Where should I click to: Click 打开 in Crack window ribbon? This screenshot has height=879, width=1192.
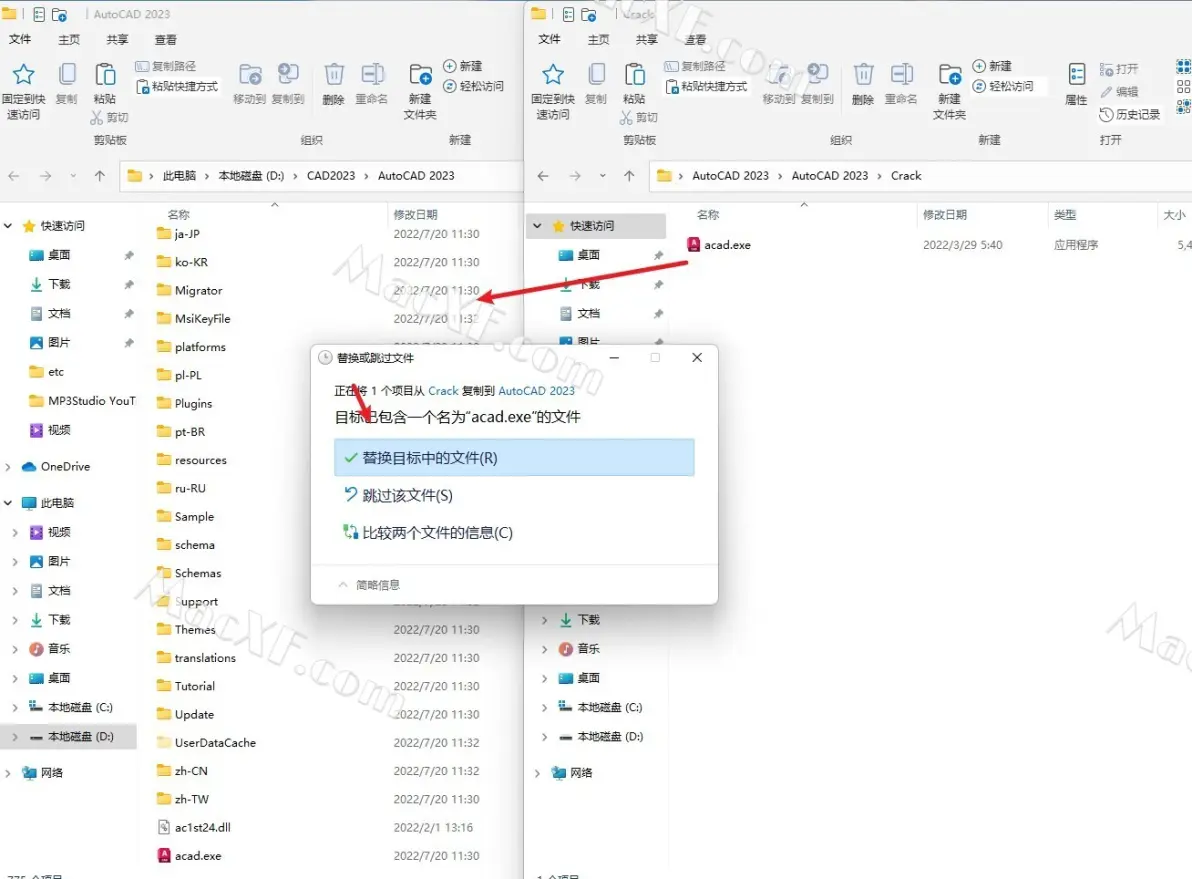click(x=1119, y=69)
